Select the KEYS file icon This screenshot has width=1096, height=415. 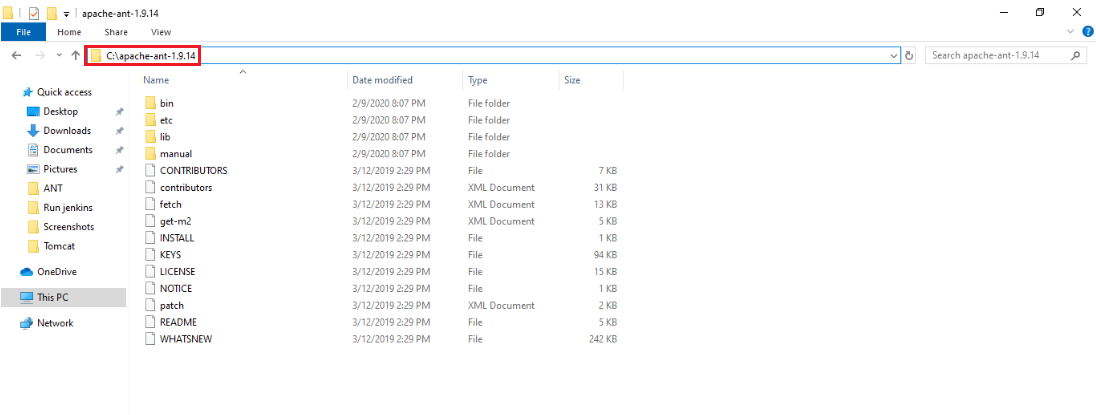(x=149, y=254)
